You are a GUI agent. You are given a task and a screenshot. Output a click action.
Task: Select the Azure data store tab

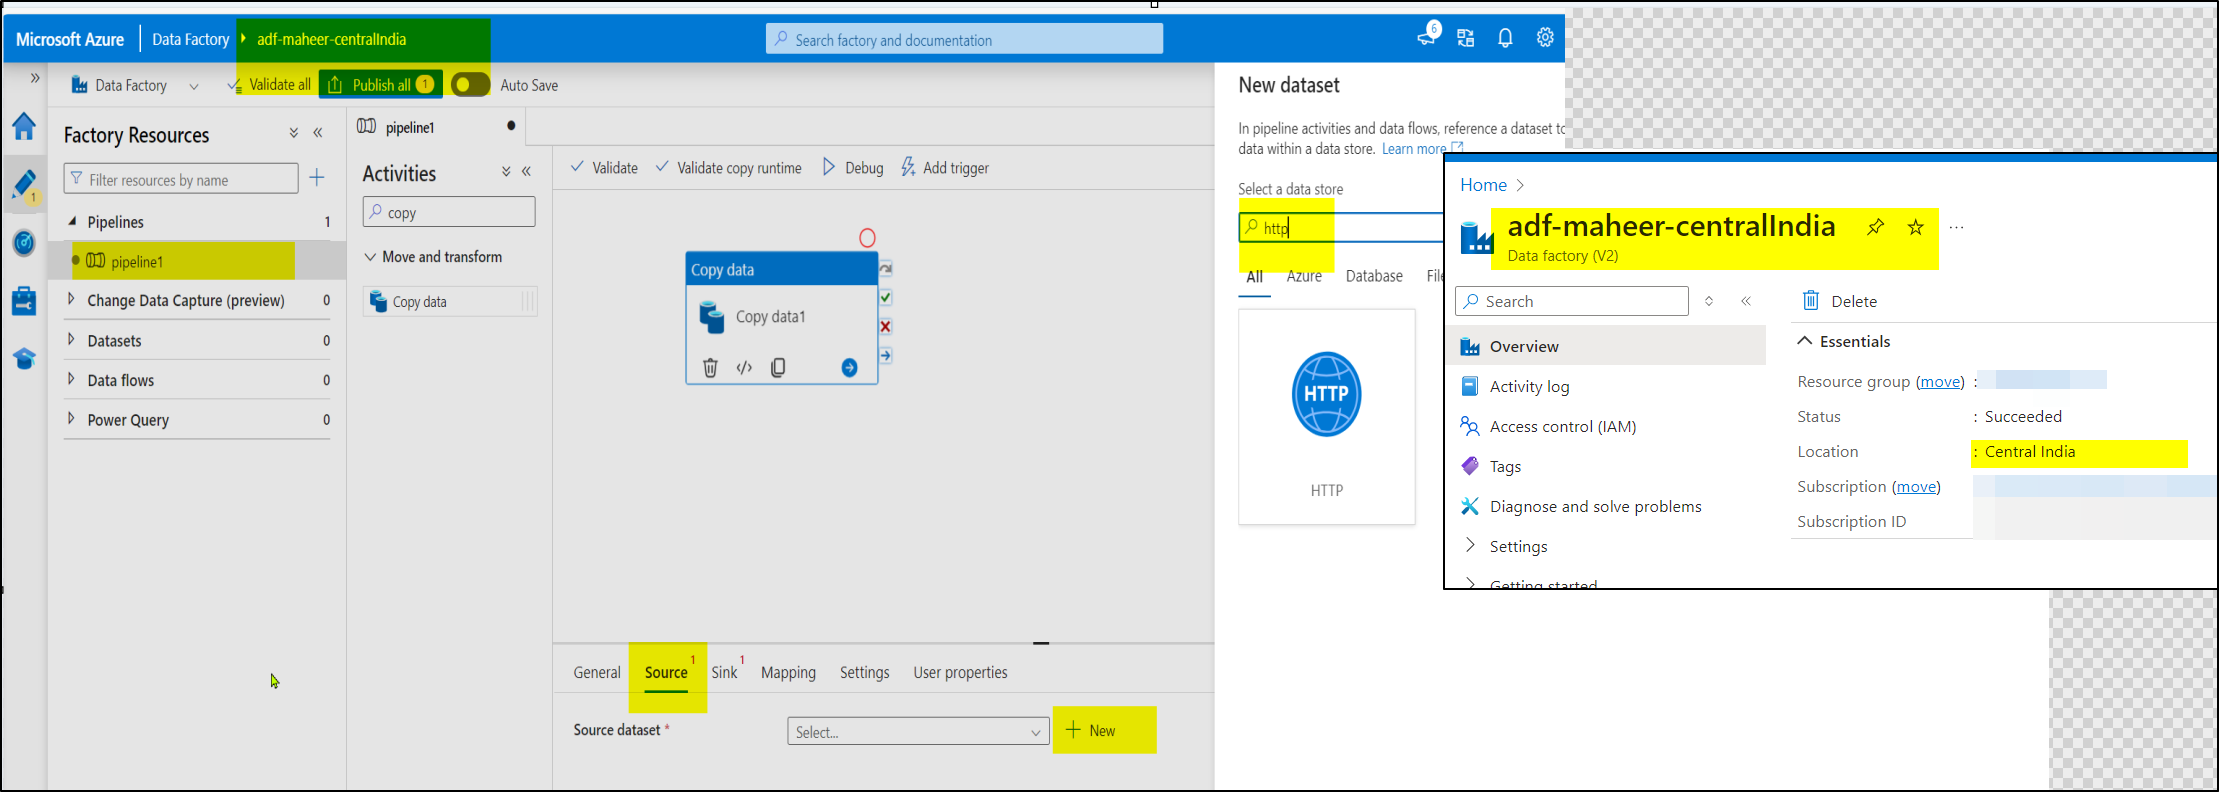point(1304,276)
